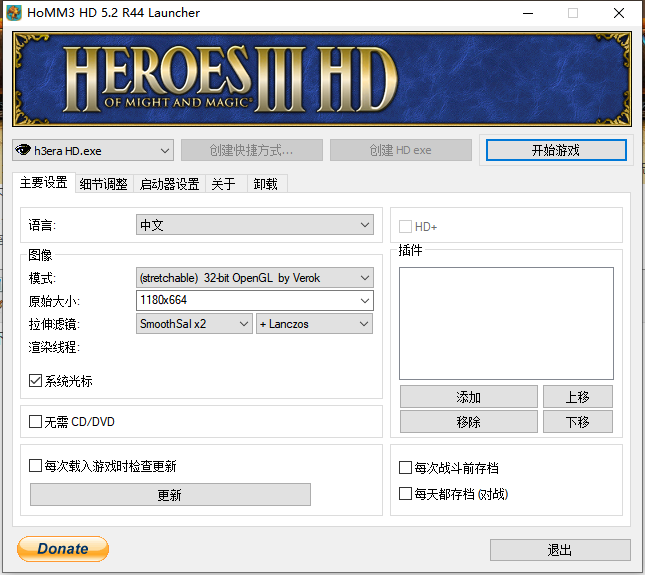645x575 pixels.
Task: Expand the 模式 dropdown with 32-bit OpenGL
Action: (255, 278)
